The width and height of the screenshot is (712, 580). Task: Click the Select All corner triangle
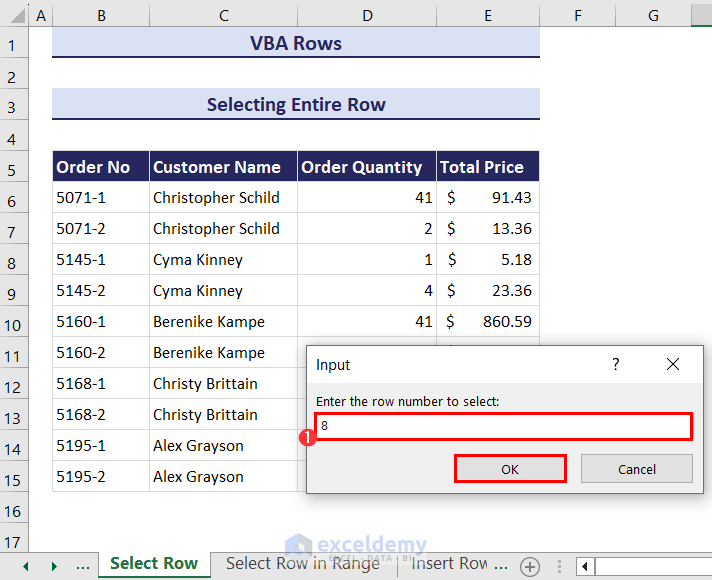point(17,15)
